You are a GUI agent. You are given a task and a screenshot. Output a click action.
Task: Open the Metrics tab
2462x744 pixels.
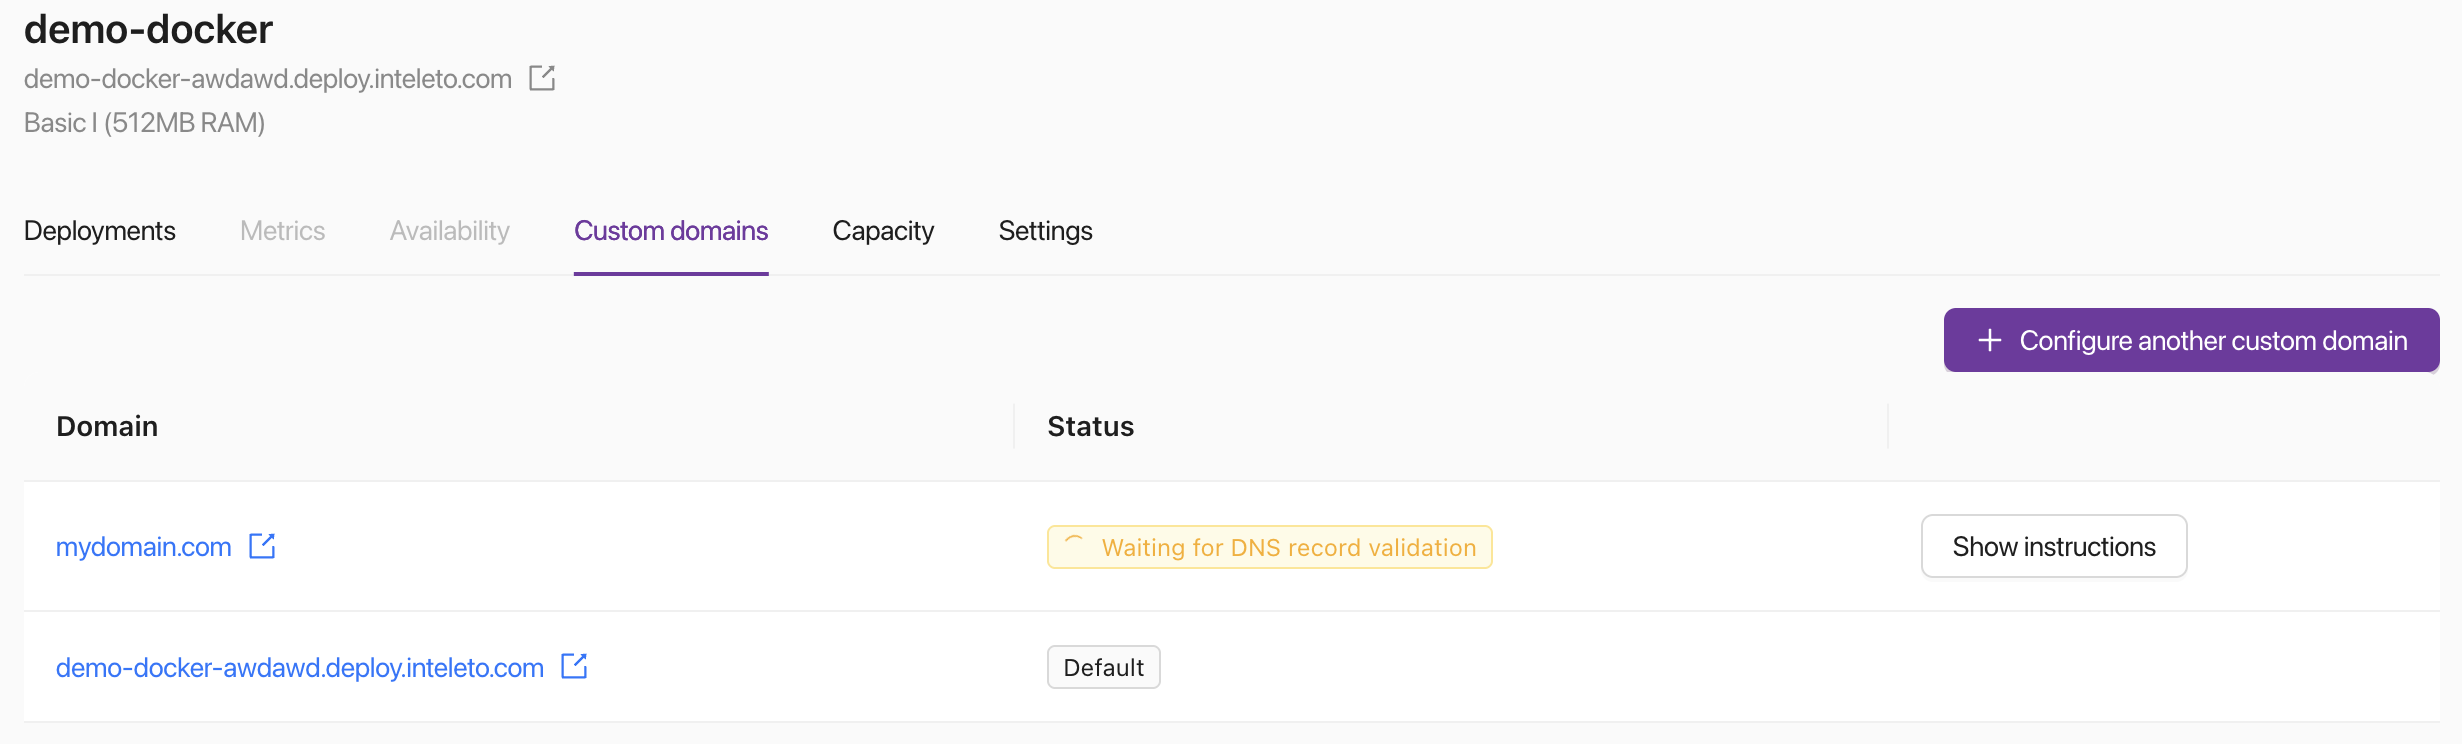282,231
